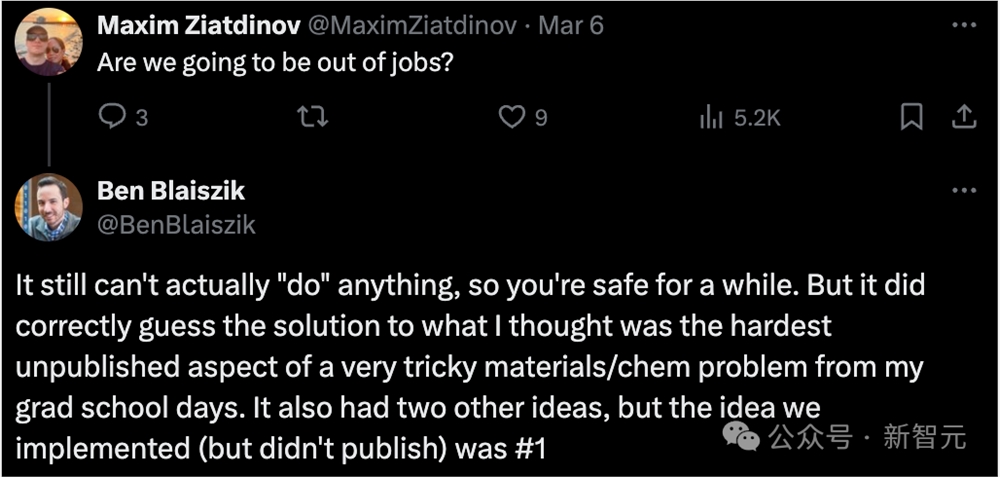The image size is (1000, 477).
Task: Visit Ben Blaiszik's profile by name
Action: click(x=171, y=191)
